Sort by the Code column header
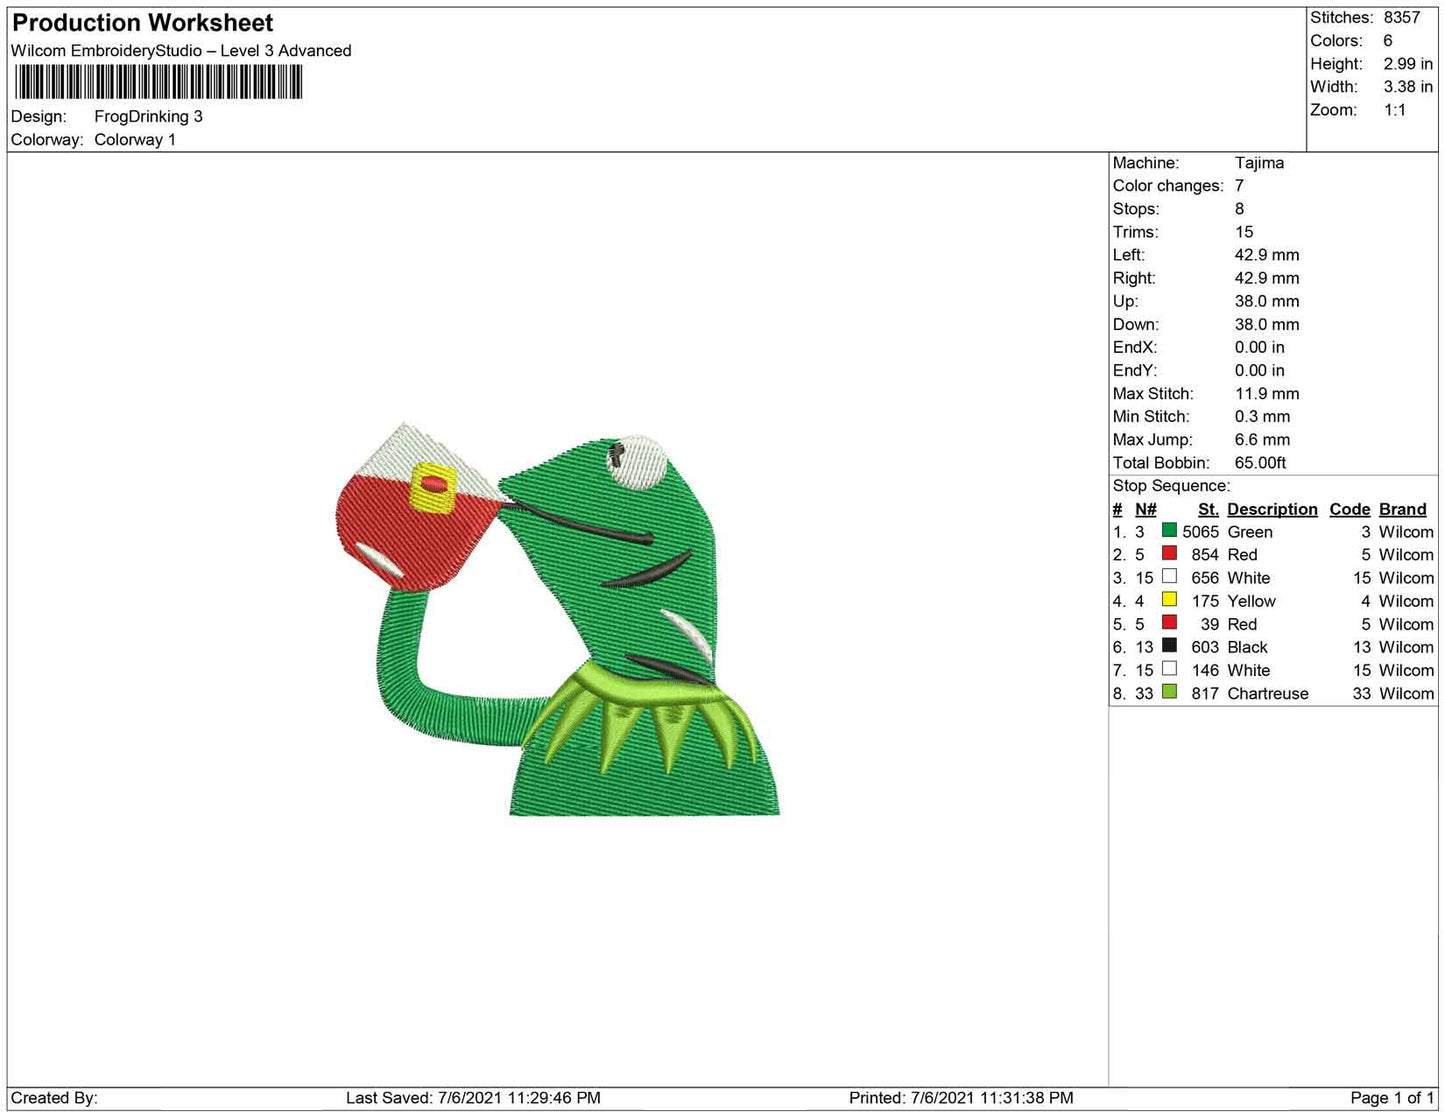This screenshot has width=1445, height=1112. tap(1349, 509)
